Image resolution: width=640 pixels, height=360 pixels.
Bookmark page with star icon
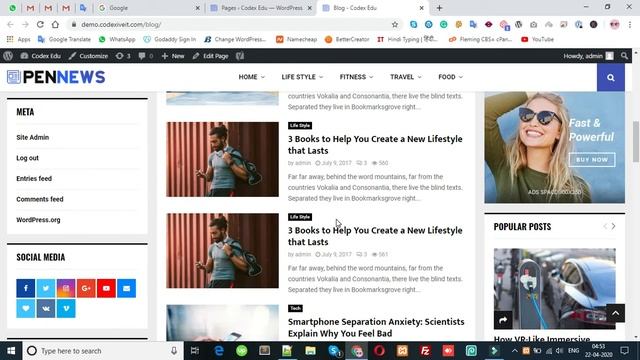pyautogui.click(x=395, y=24)
